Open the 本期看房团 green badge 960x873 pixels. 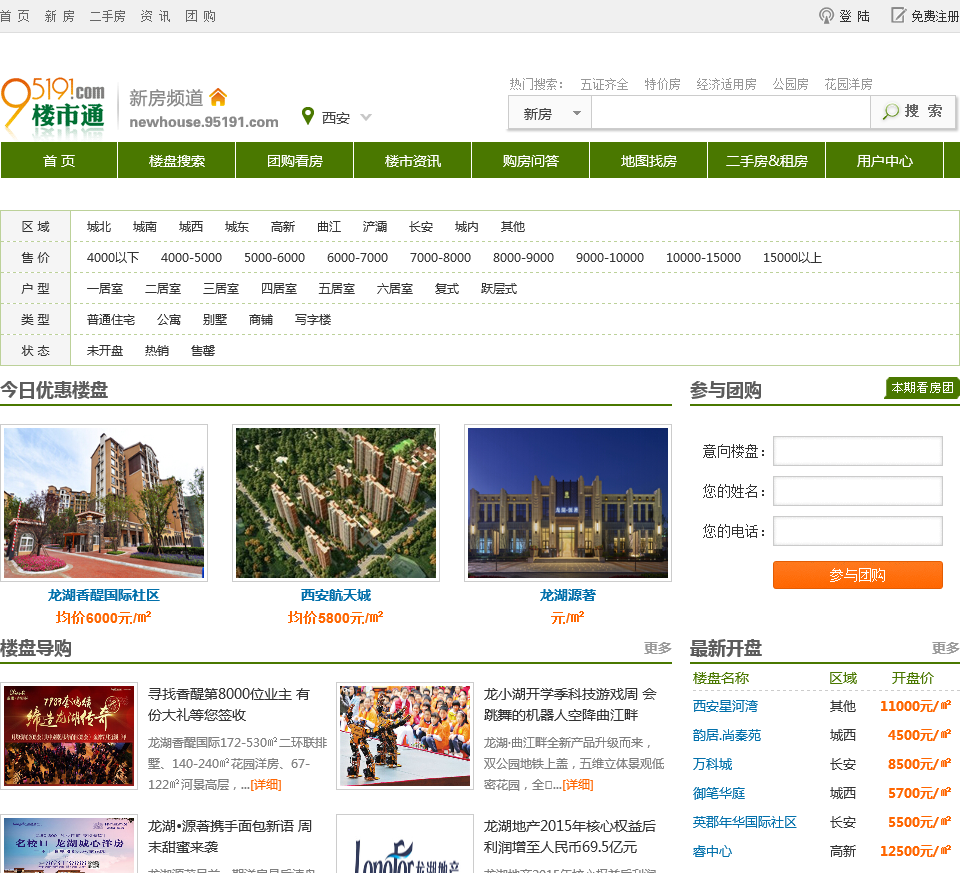coord(922,388)
